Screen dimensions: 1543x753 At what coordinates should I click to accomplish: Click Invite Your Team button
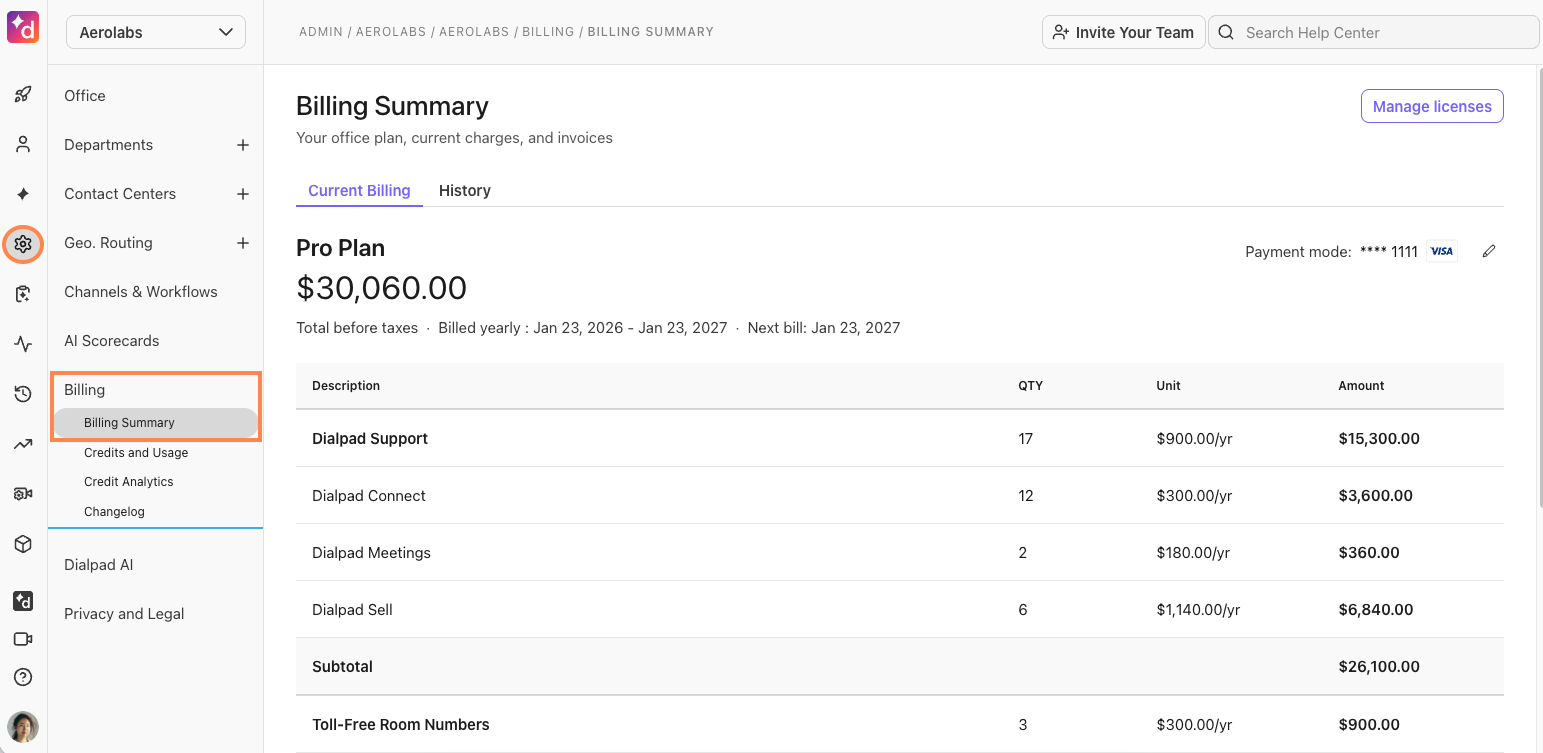coord(1123,32)
